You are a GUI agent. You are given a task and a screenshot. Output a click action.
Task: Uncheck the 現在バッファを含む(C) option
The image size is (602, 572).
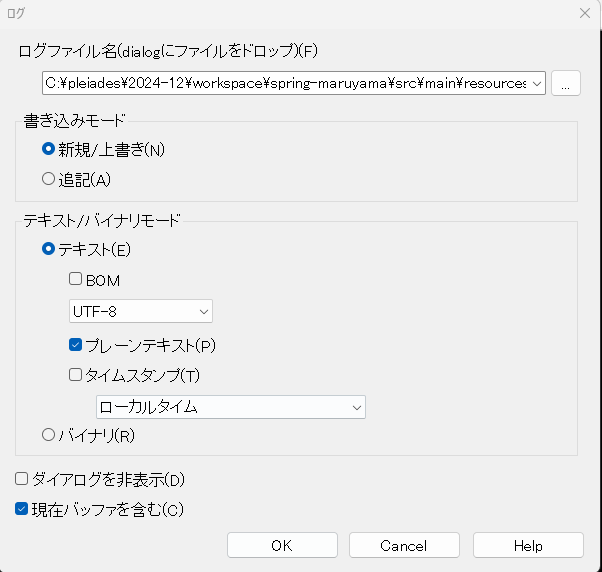pyautogui.click(x=22, y=509)
